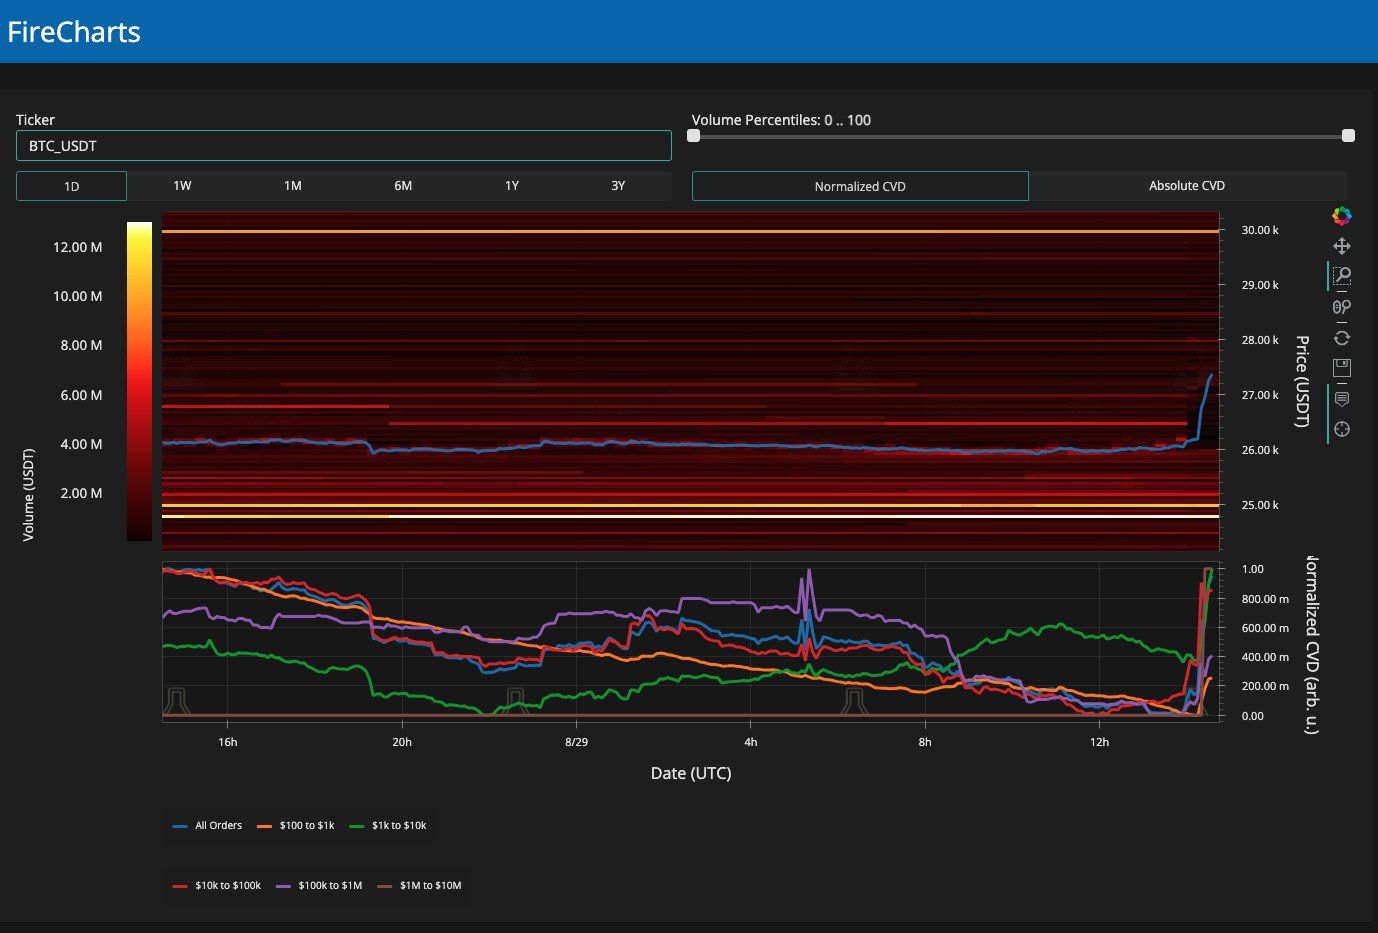
Task: Switch to the 1W timeframe
Action: (182, 186)
